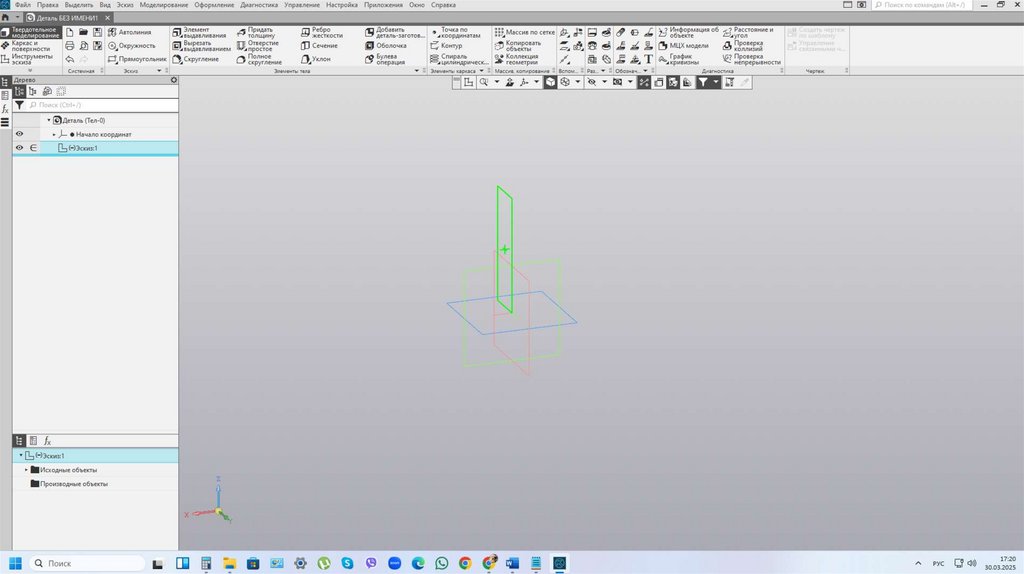Click Точка по координатам tool
The height and width of the screenshot is (574, 1024).
456,32
